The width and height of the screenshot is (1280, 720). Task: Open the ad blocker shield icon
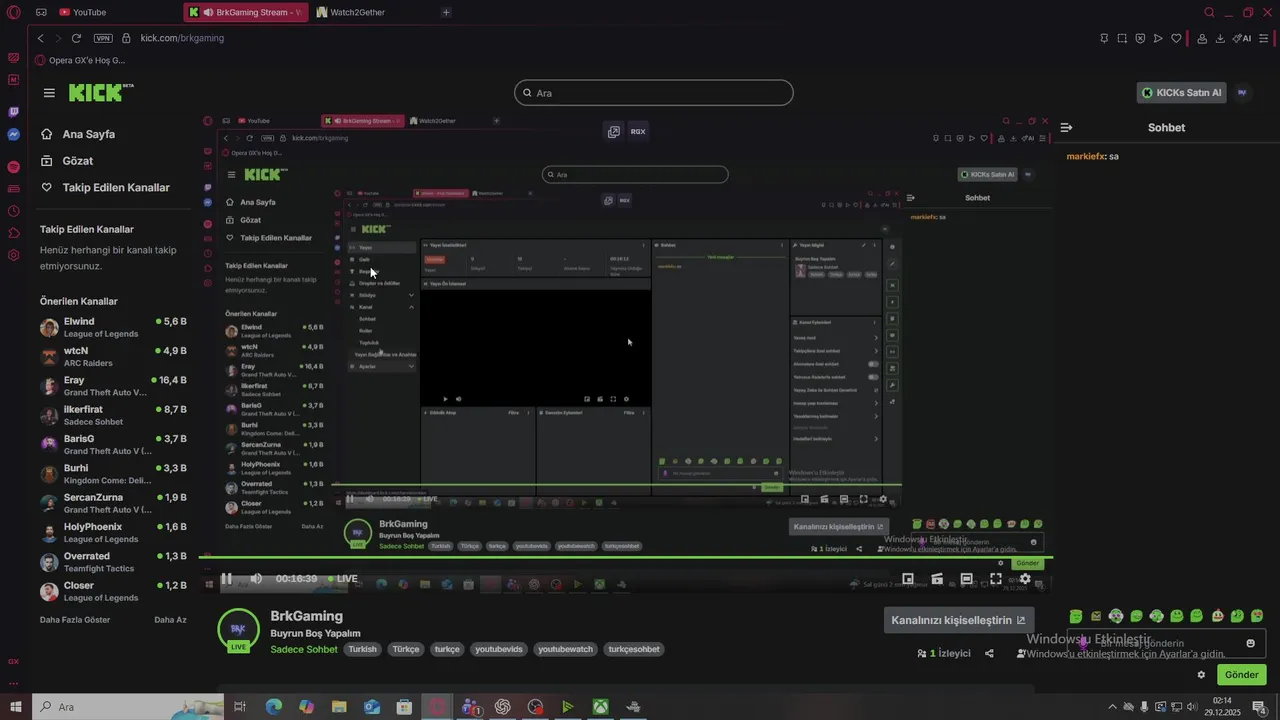click(1140, 38)
